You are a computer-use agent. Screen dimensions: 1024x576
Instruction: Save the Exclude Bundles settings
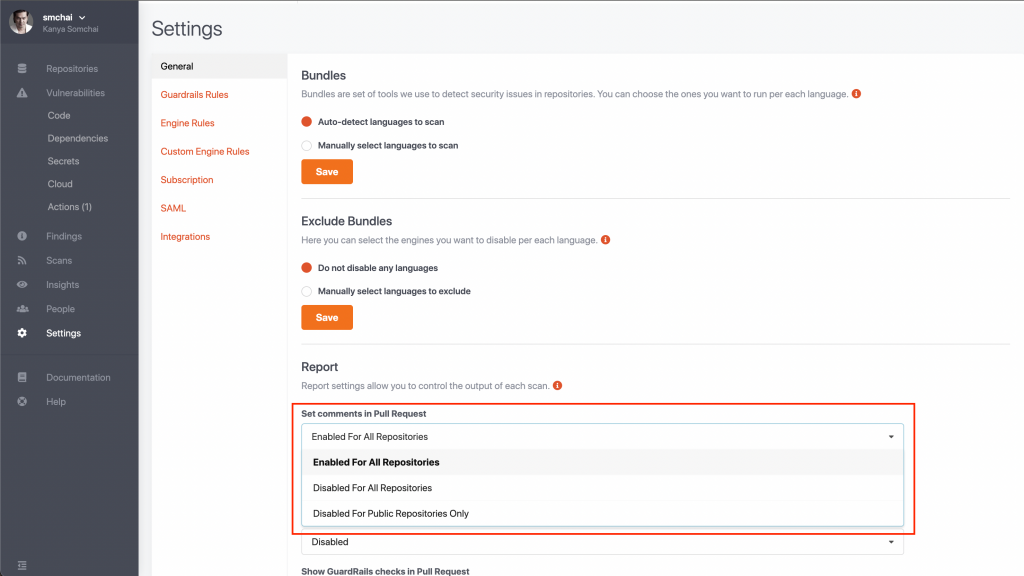point(327,317)
